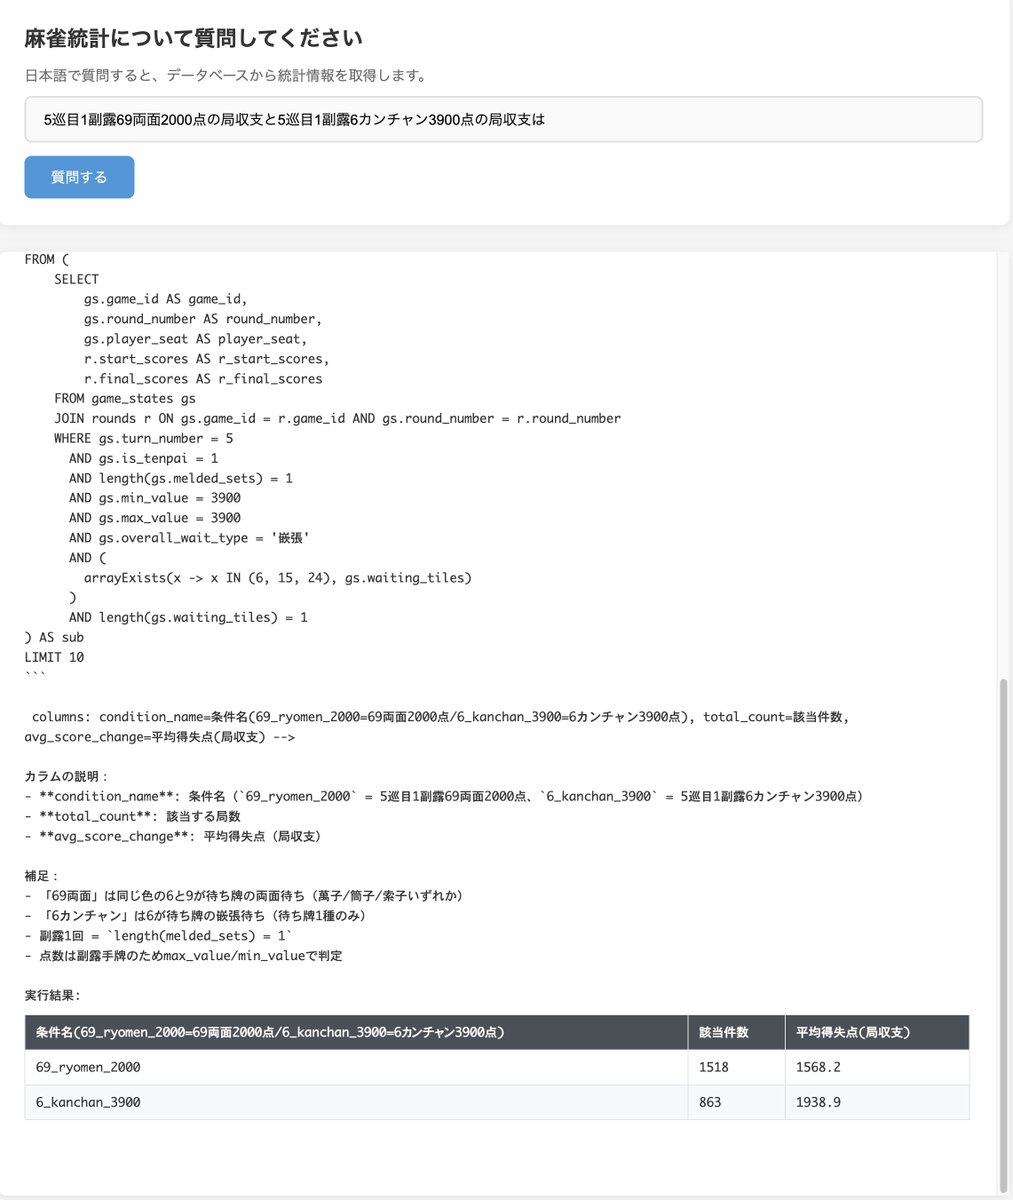Image resolution: width=1013 pixels, height=1200 pixels.
Task: Click the 質問する button
Action: click(x=79, y=177)
